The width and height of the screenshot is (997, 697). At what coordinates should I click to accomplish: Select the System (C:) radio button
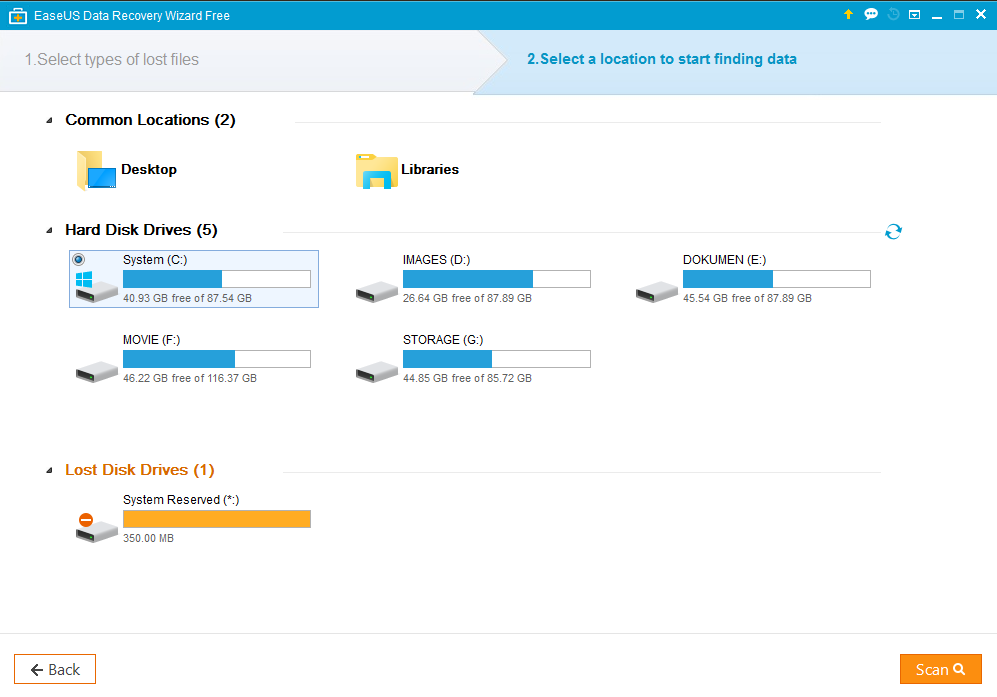coord(79,260)
